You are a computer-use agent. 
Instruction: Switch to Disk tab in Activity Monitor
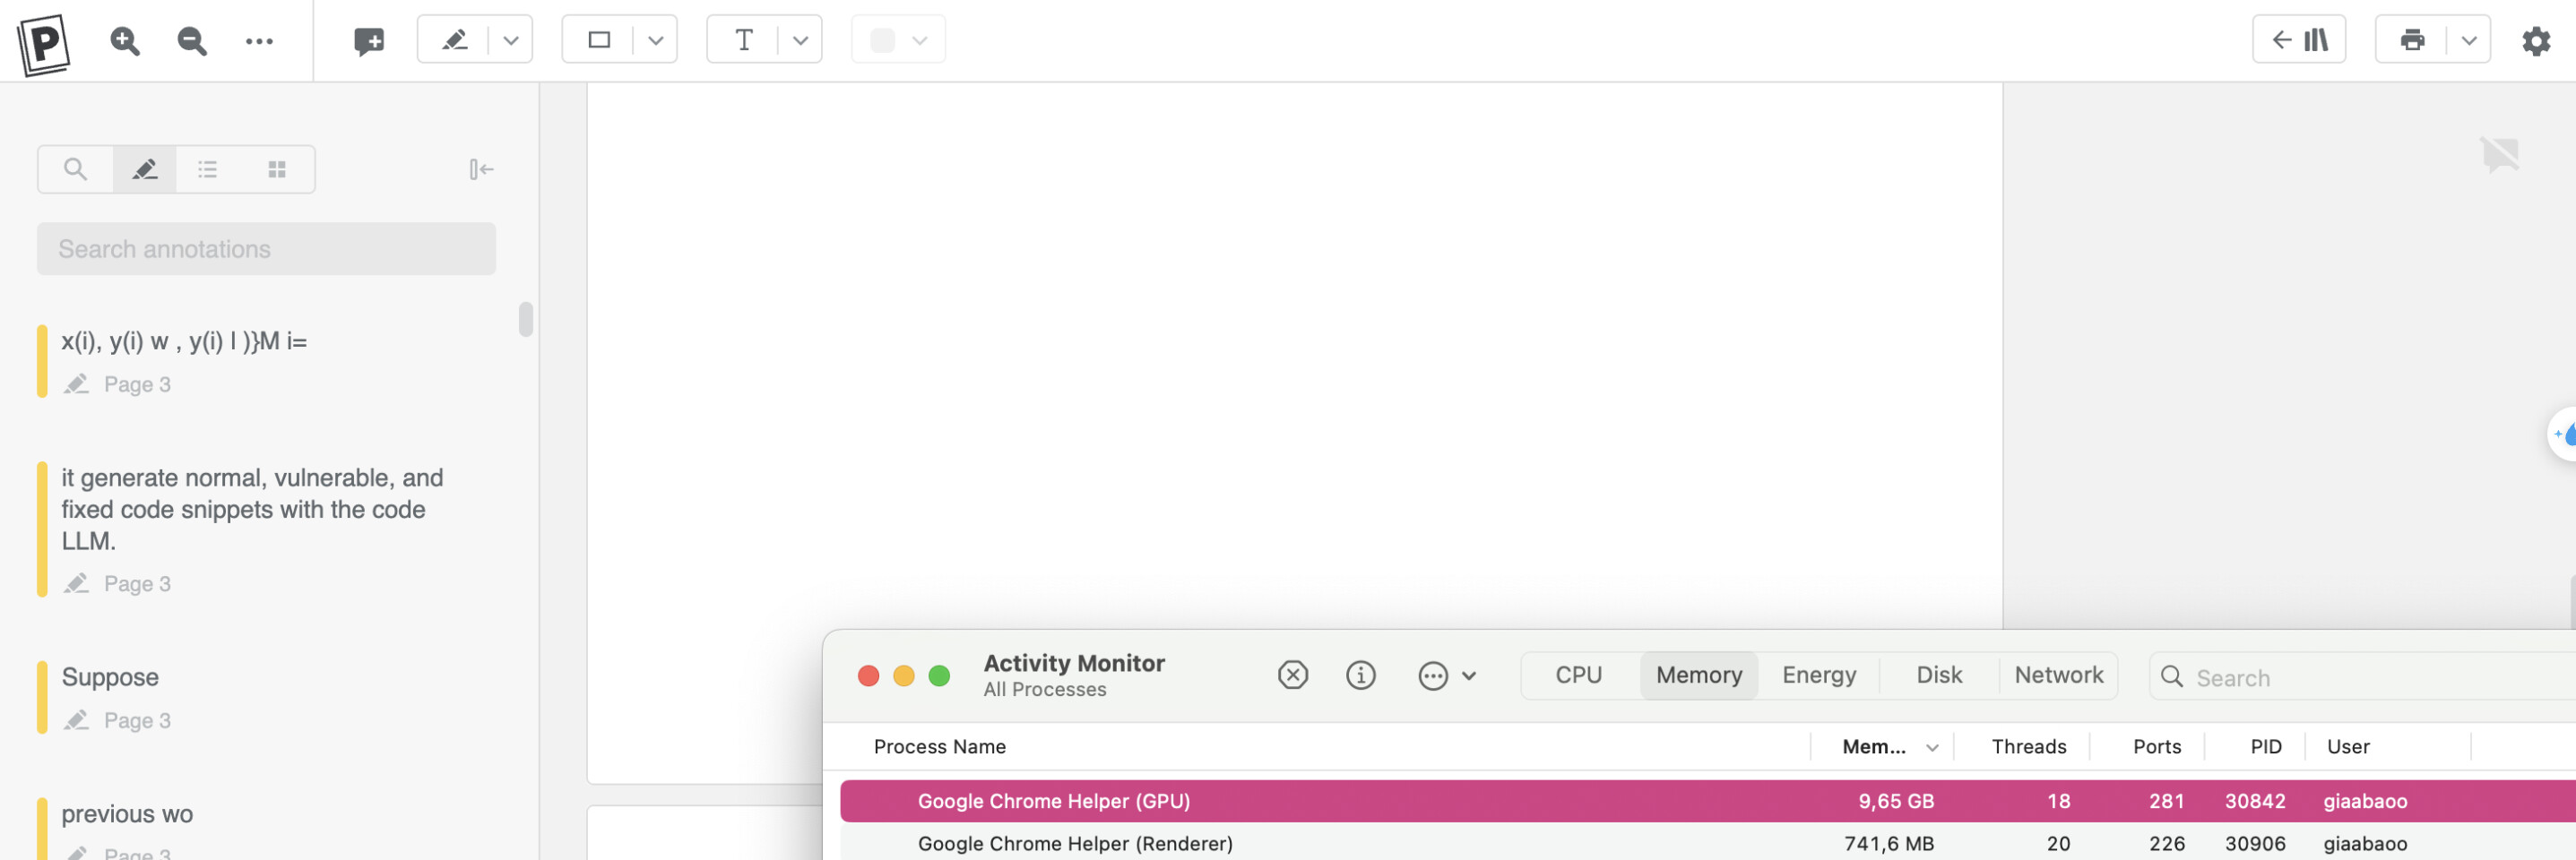point(1939,675)
